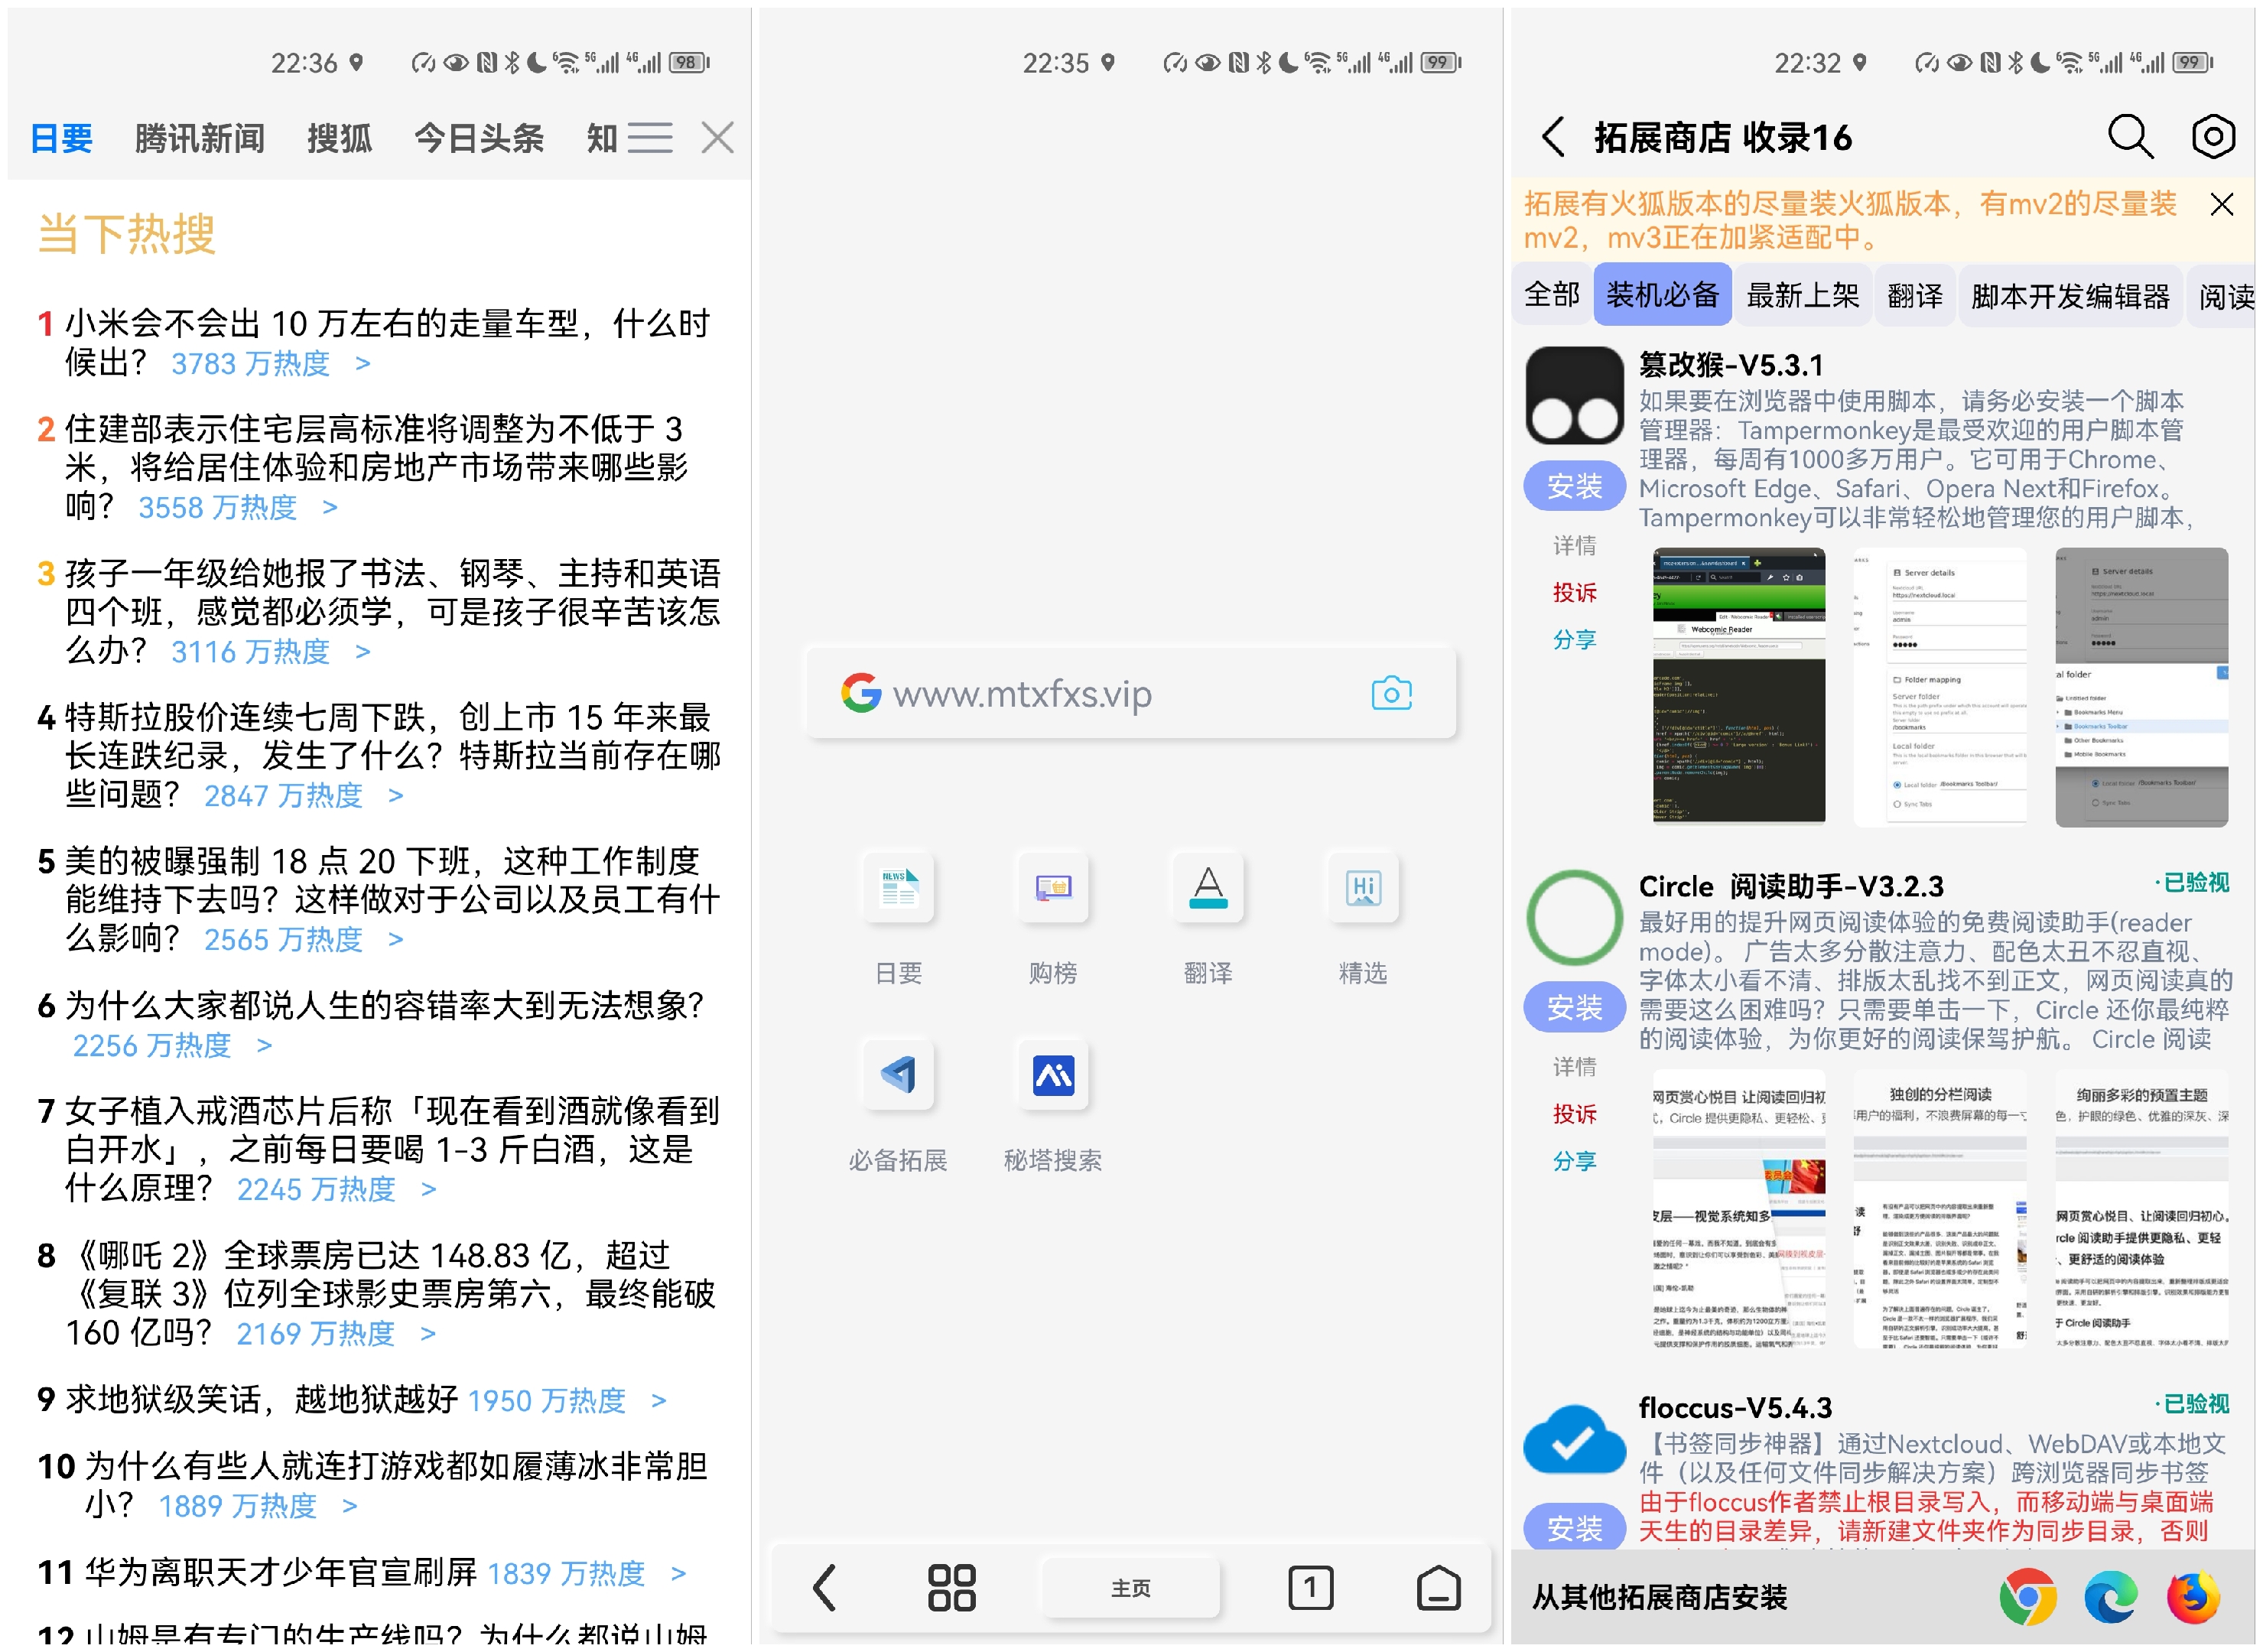Viewport: 2263px width, 1652px height.
Task: Open extension store settings hexagon icon
Action: [x=2213, y=137]
